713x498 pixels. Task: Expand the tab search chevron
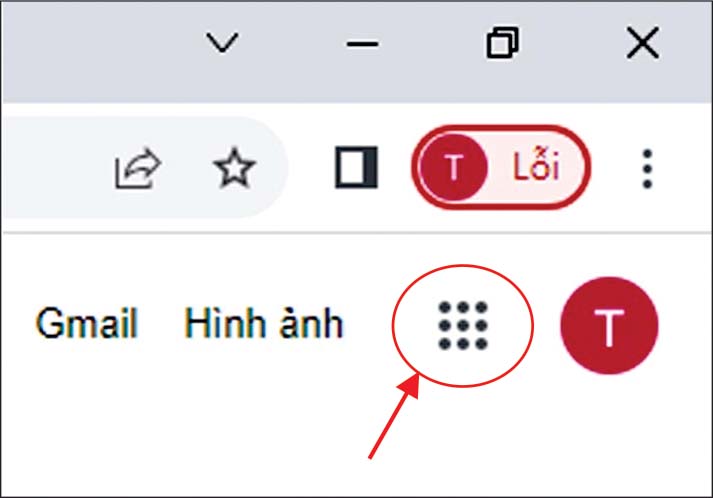(x=222, y=42)
